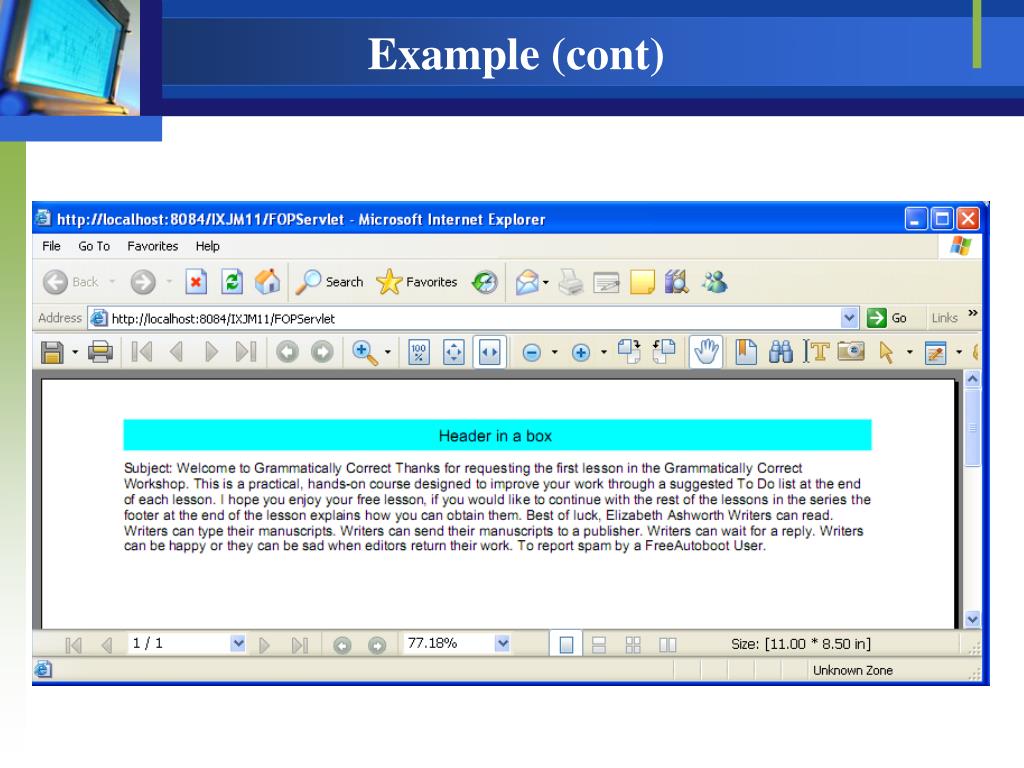Select the Zoom In magnifier tool
1024x768 pixels.
[x=364, y=353]
